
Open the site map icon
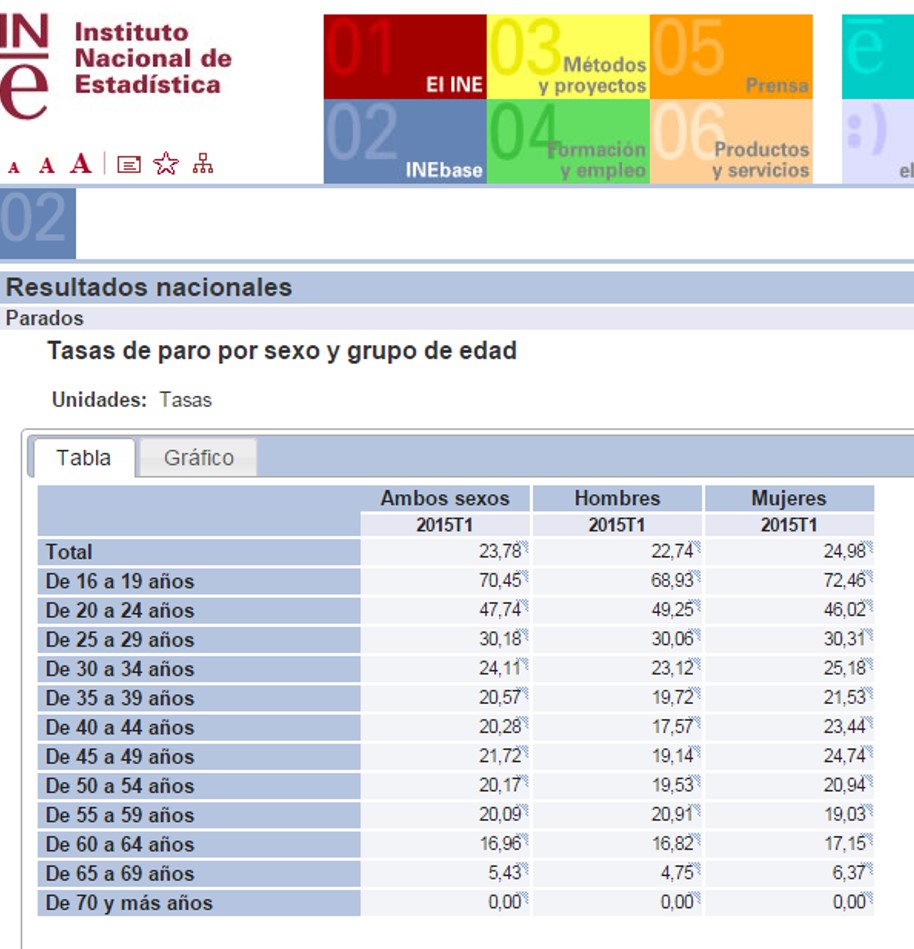[x=203, y=165]
